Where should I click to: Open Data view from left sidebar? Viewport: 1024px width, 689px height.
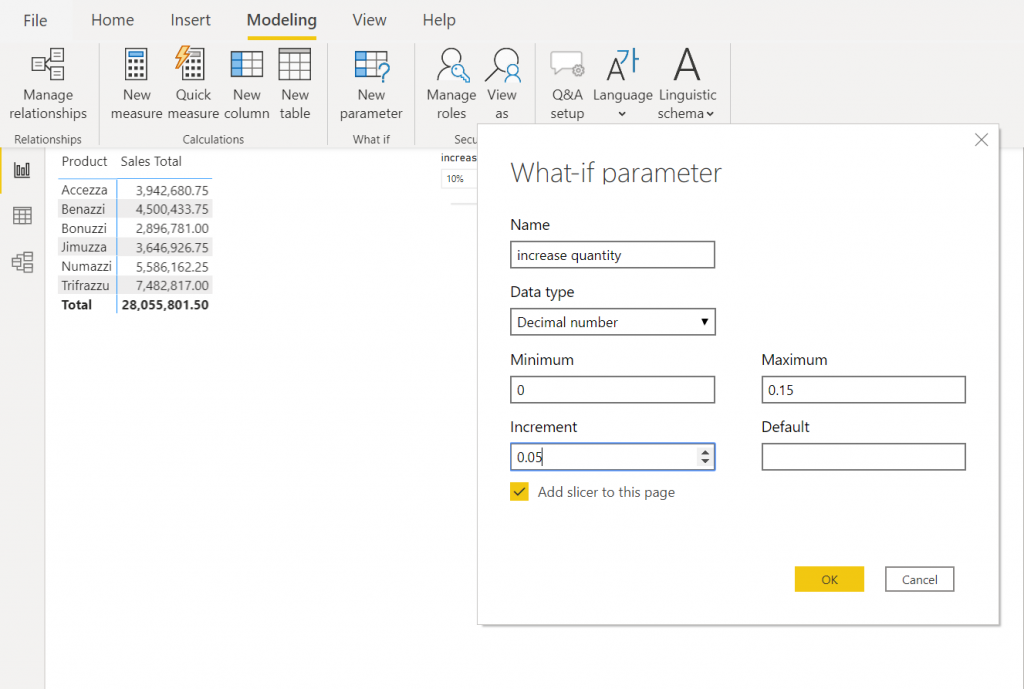click(22, 216)
